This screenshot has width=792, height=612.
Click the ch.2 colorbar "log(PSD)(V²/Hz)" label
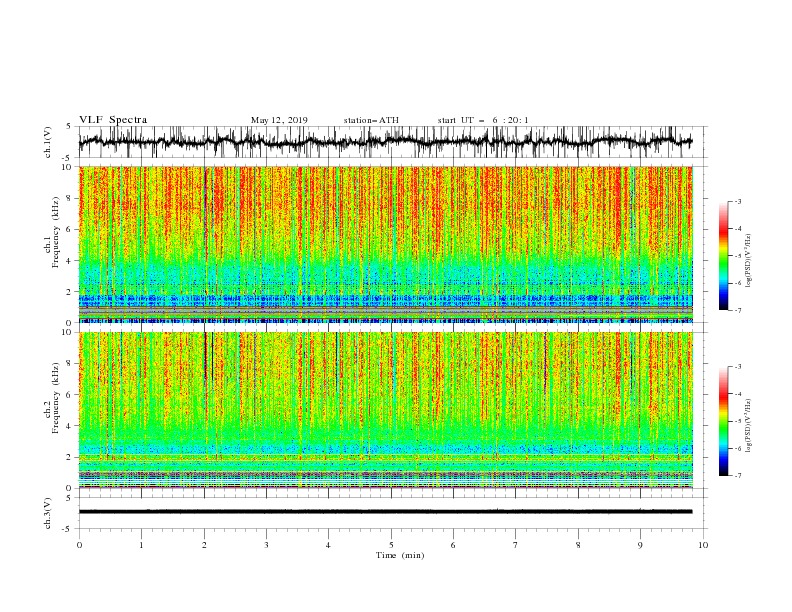[x=750, y=426]
